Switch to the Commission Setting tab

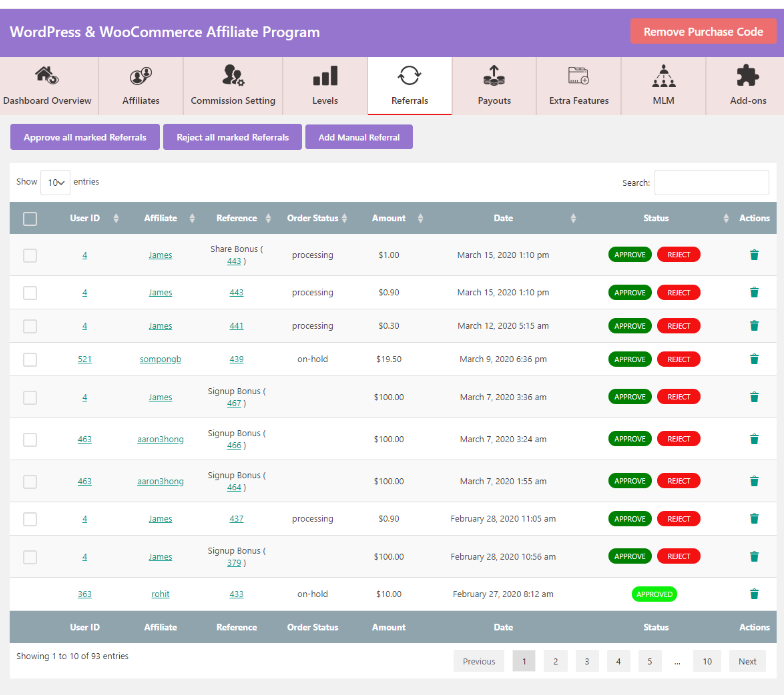click(233, 86)
